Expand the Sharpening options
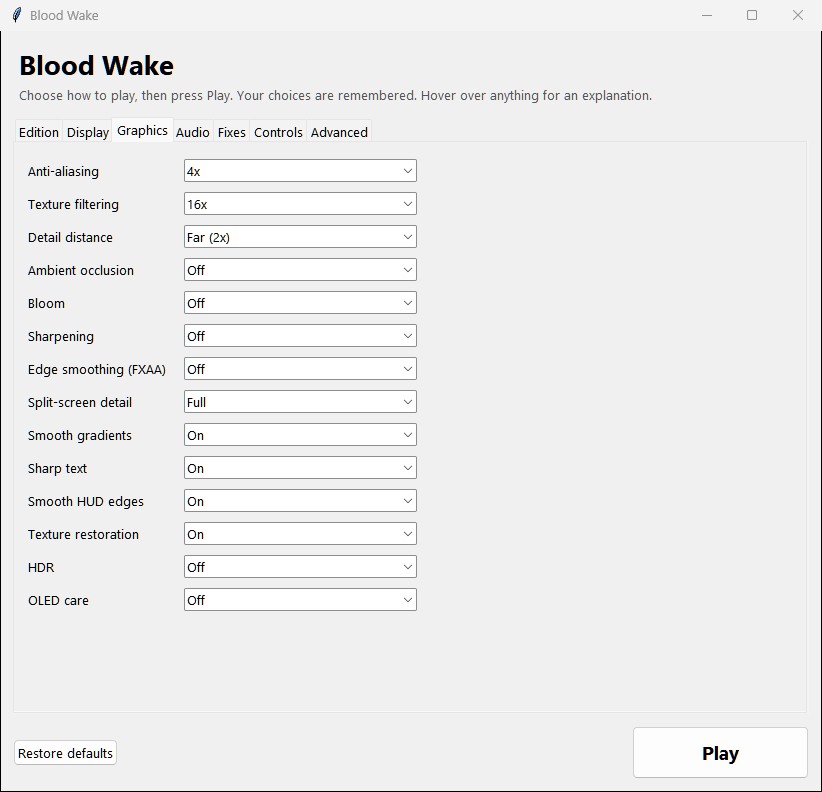Viewport: 822px width, 792px height. pyautogui.click(x=300, y=336)
